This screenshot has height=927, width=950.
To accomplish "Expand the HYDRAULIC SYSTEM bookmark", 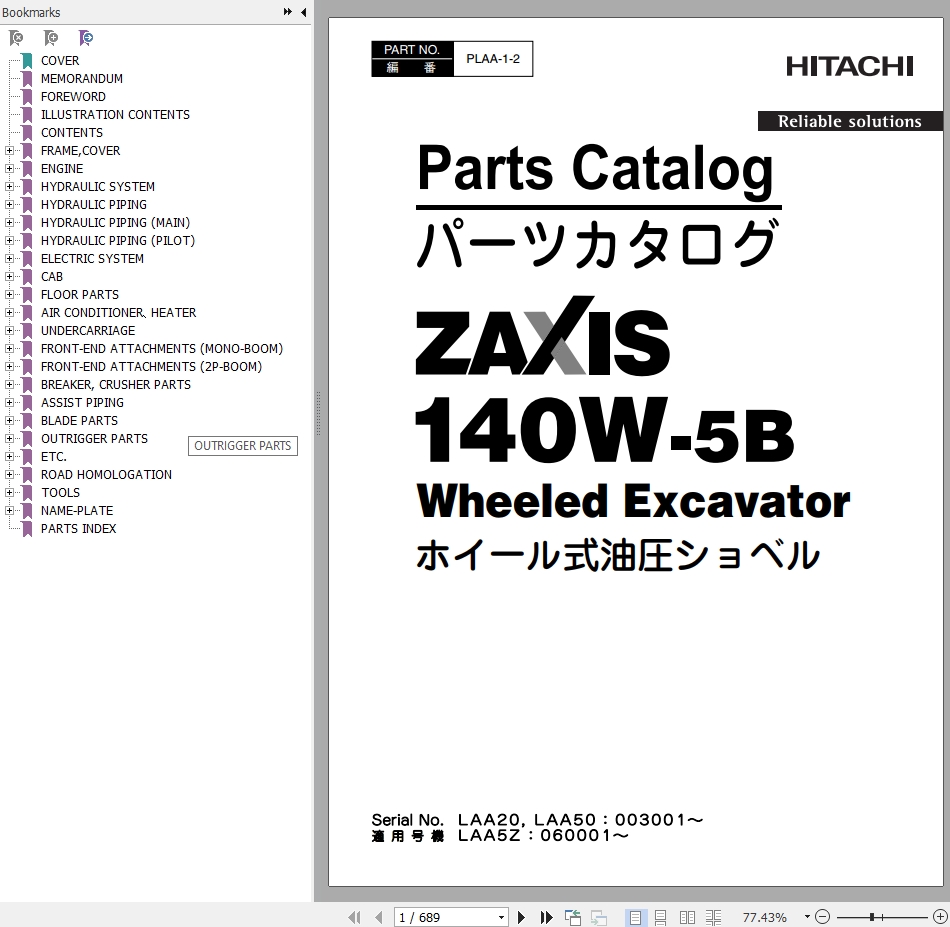I will [x=9, y=187].
